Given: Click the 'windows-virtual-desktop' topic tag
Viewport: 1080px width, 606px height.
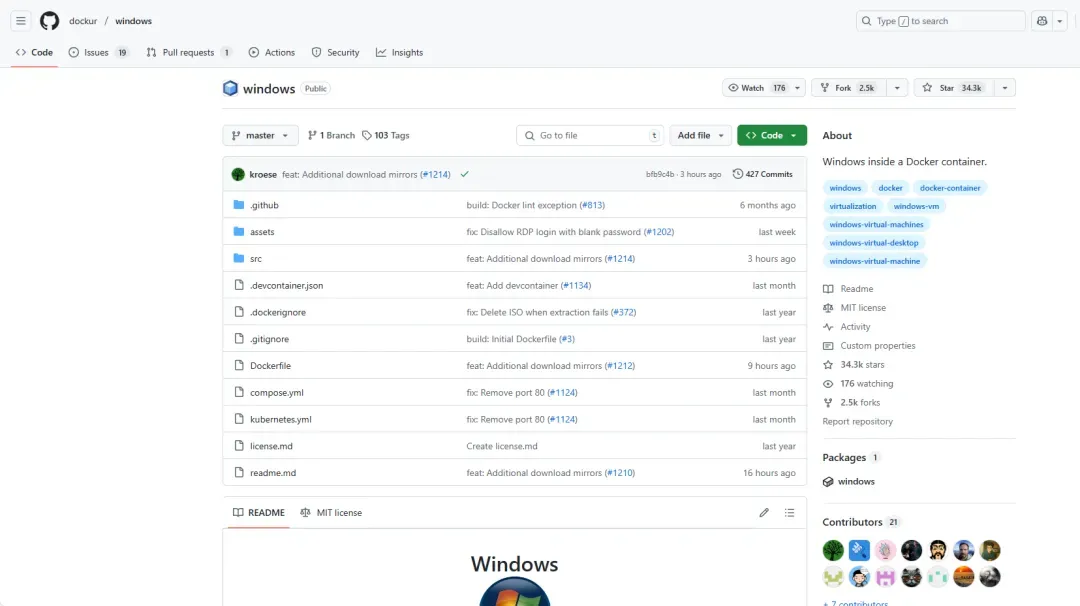Looking at the screenshot, I should pyautogui.click(x=873, y=243).
